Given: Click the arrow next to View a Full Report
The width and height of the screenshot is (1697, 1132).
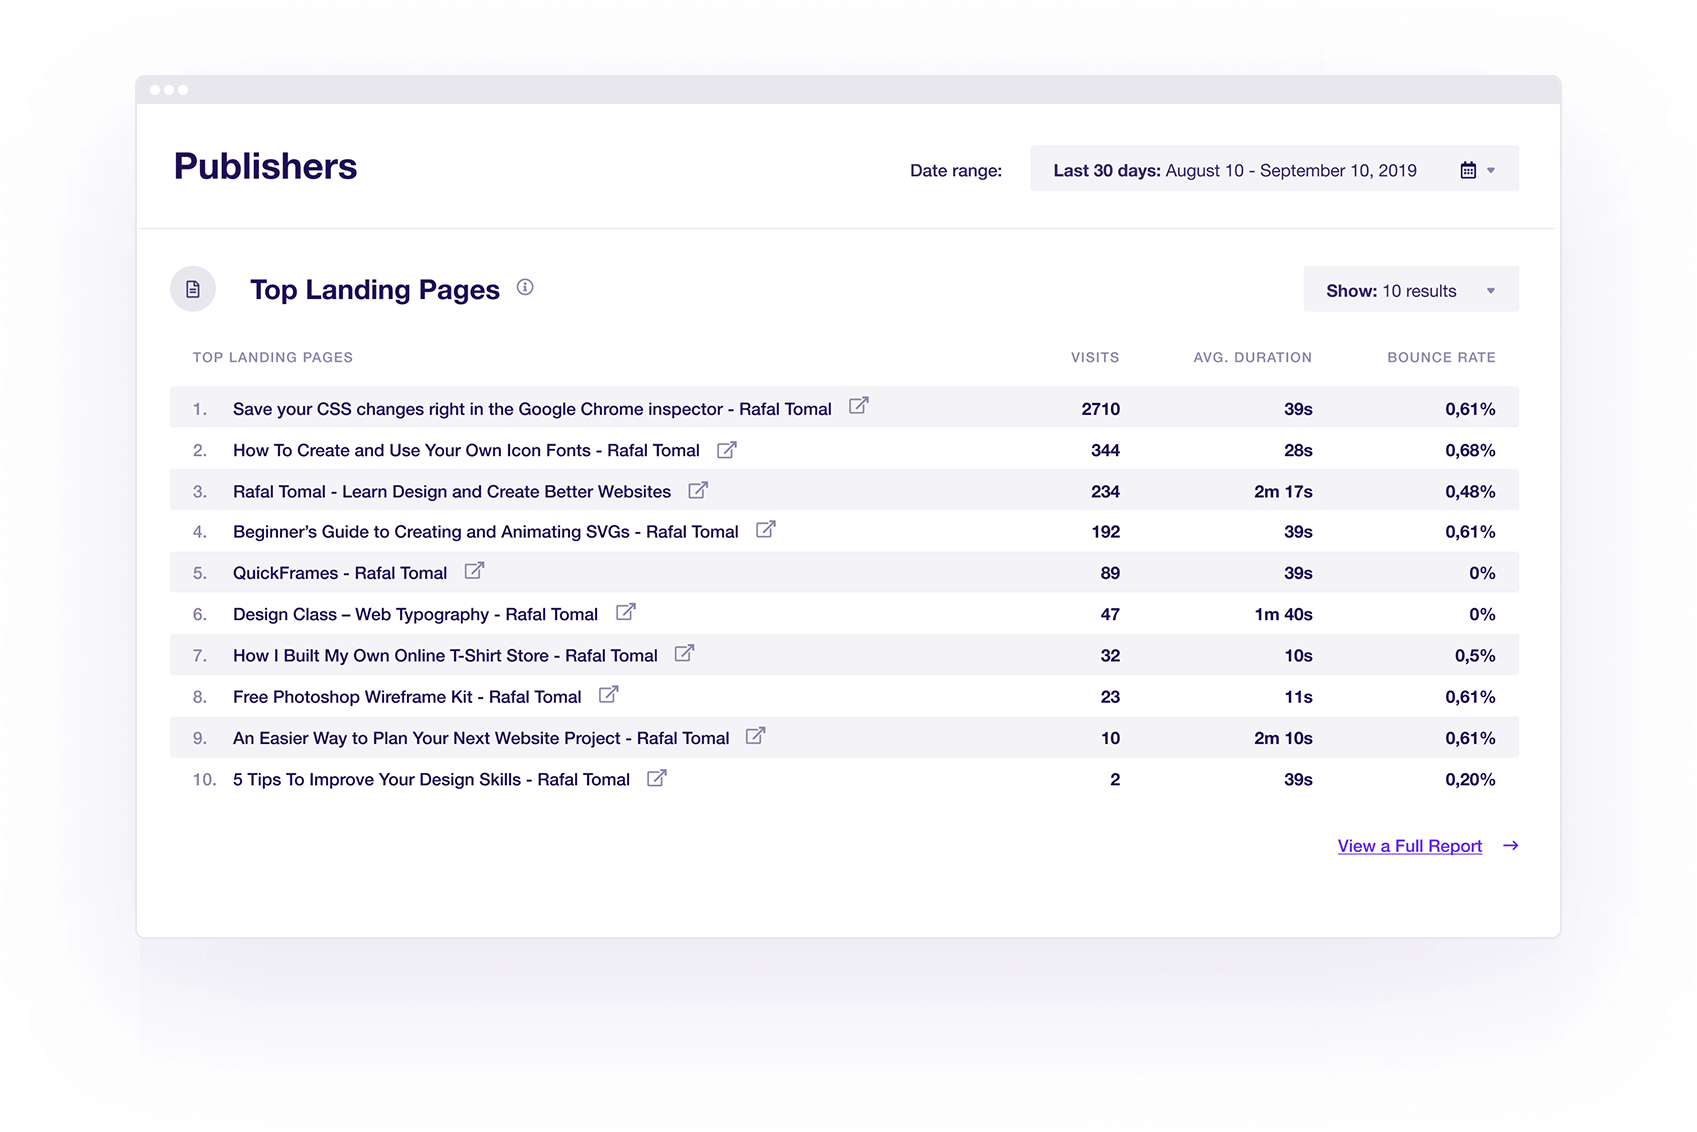Looking at the screenshot, I should pos(1510,846).
